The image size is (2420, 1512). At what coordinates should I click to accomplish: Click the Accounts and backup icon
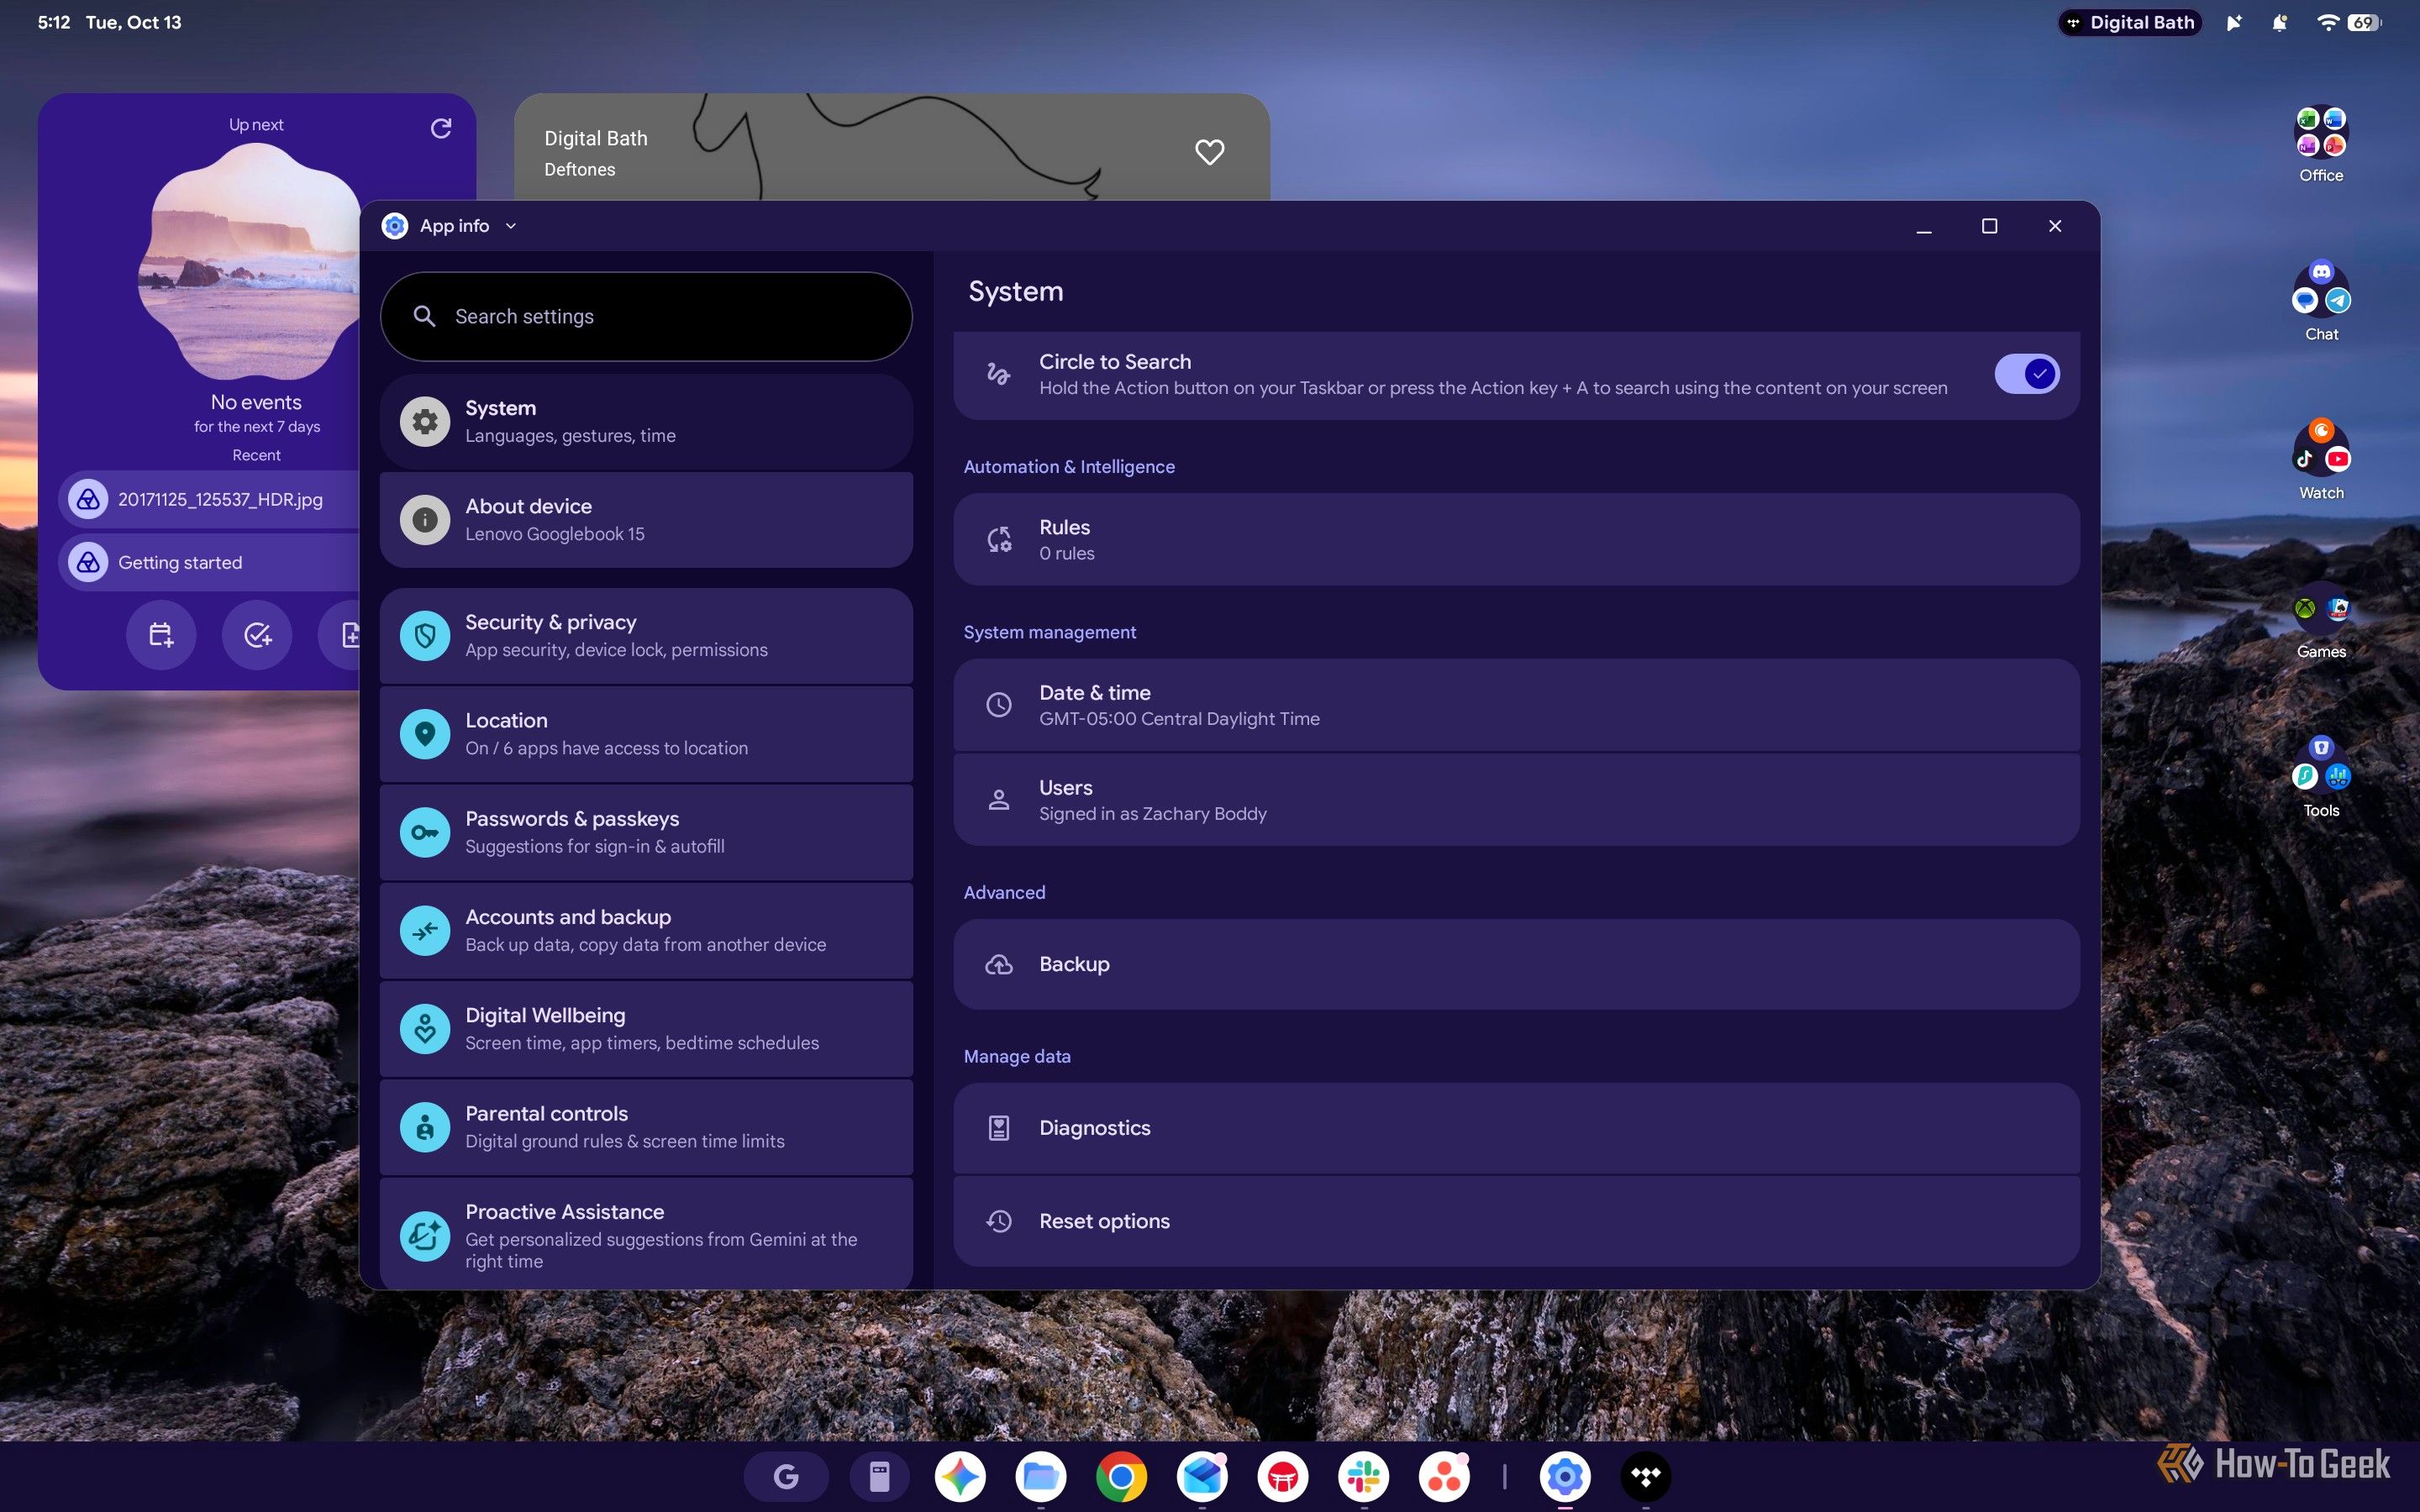click(425, 930)
